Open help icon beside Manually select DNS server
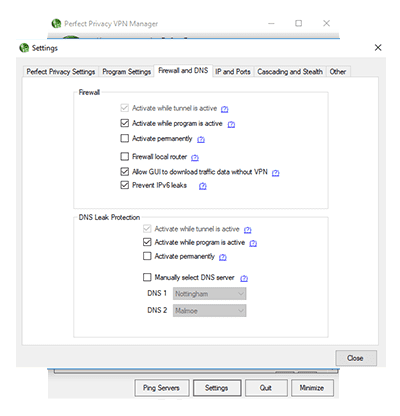The height and width of the screenshot is (416, 400). point(244,278)
